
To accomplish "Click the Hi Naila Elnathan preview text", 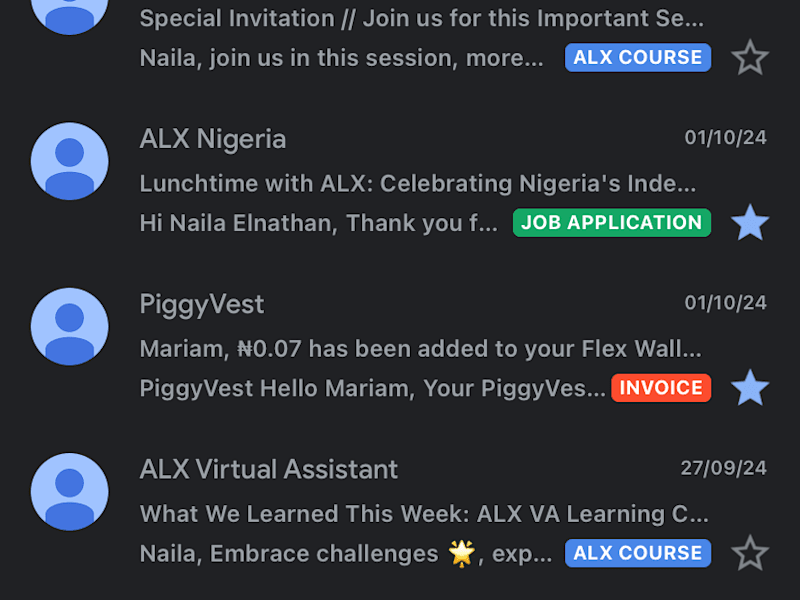I will 318,223.
